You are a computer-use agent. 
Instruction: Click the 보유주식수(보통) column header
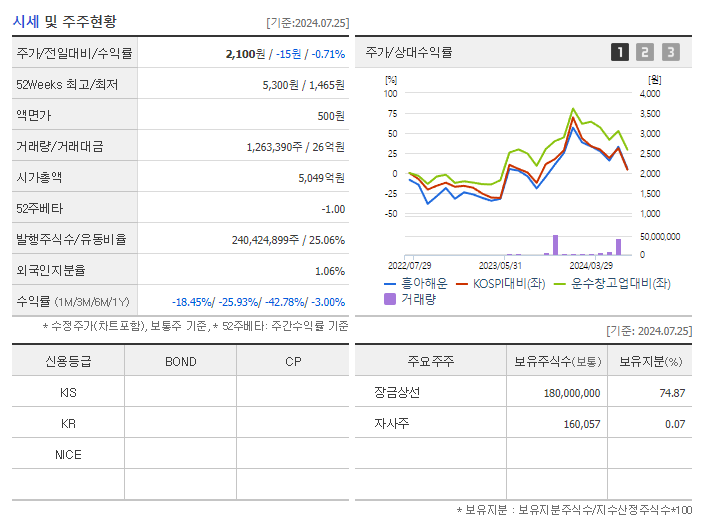(x=557, y=361)
